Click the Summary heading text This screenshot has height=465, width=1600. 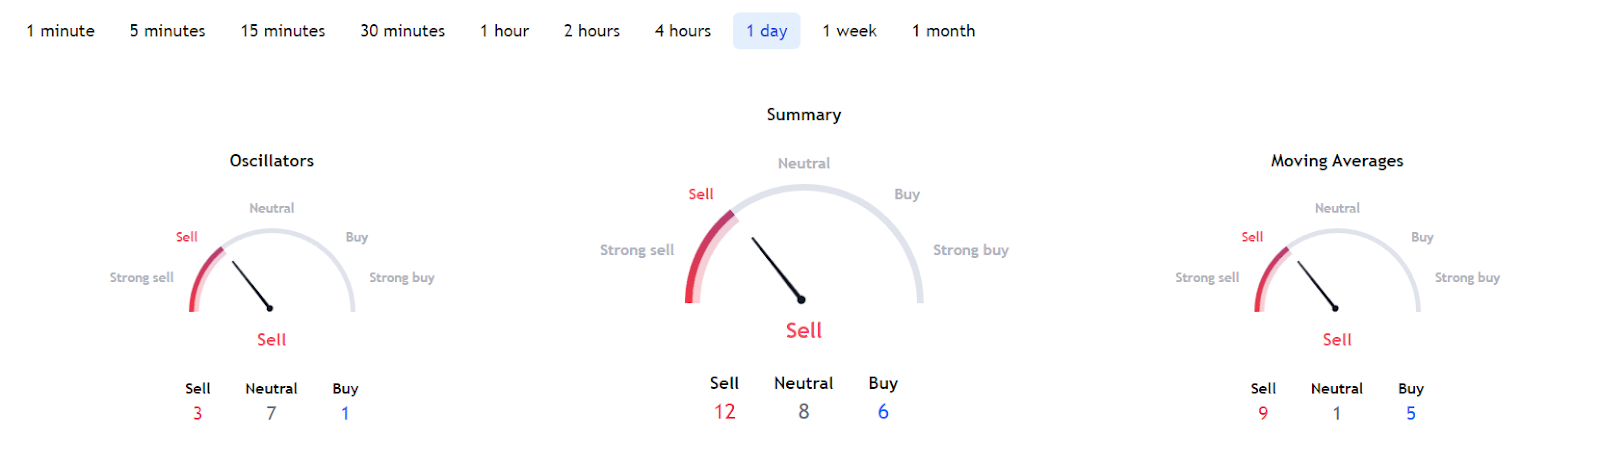click(804, 115)
